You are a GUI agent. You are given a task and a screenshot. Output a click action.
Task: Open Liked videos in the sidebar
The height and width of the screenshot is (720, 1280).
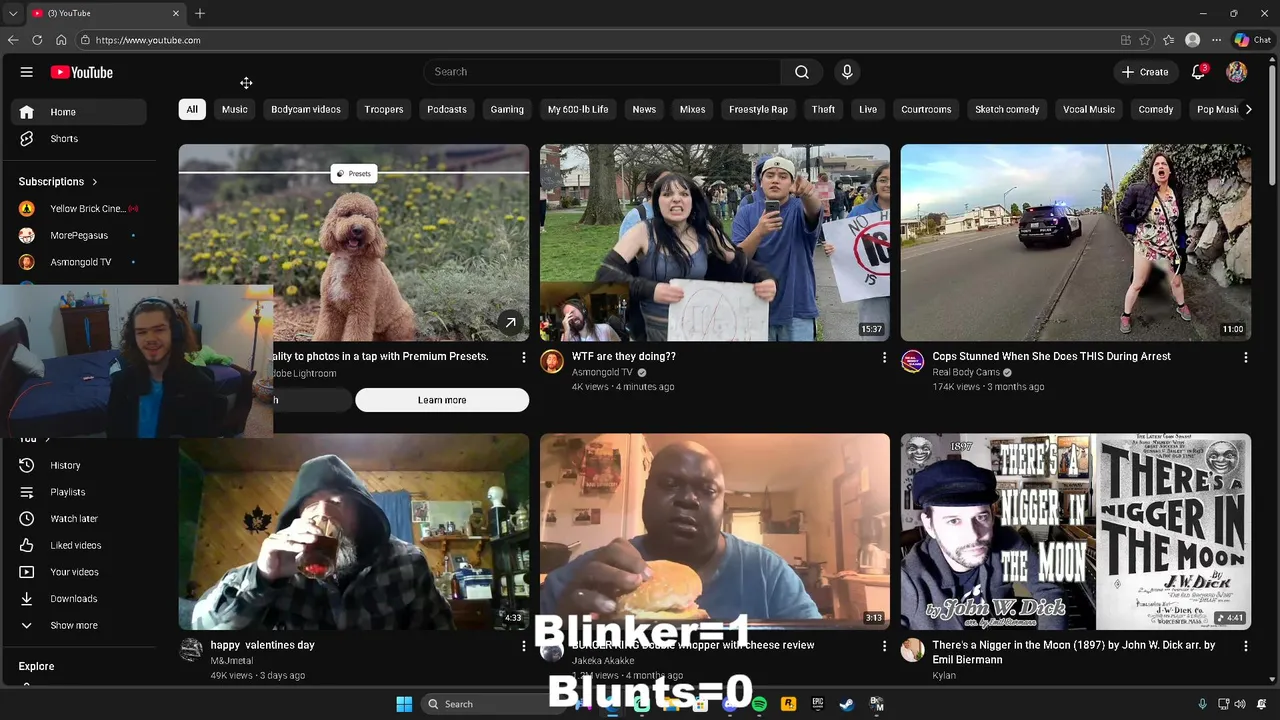(78, 545)
